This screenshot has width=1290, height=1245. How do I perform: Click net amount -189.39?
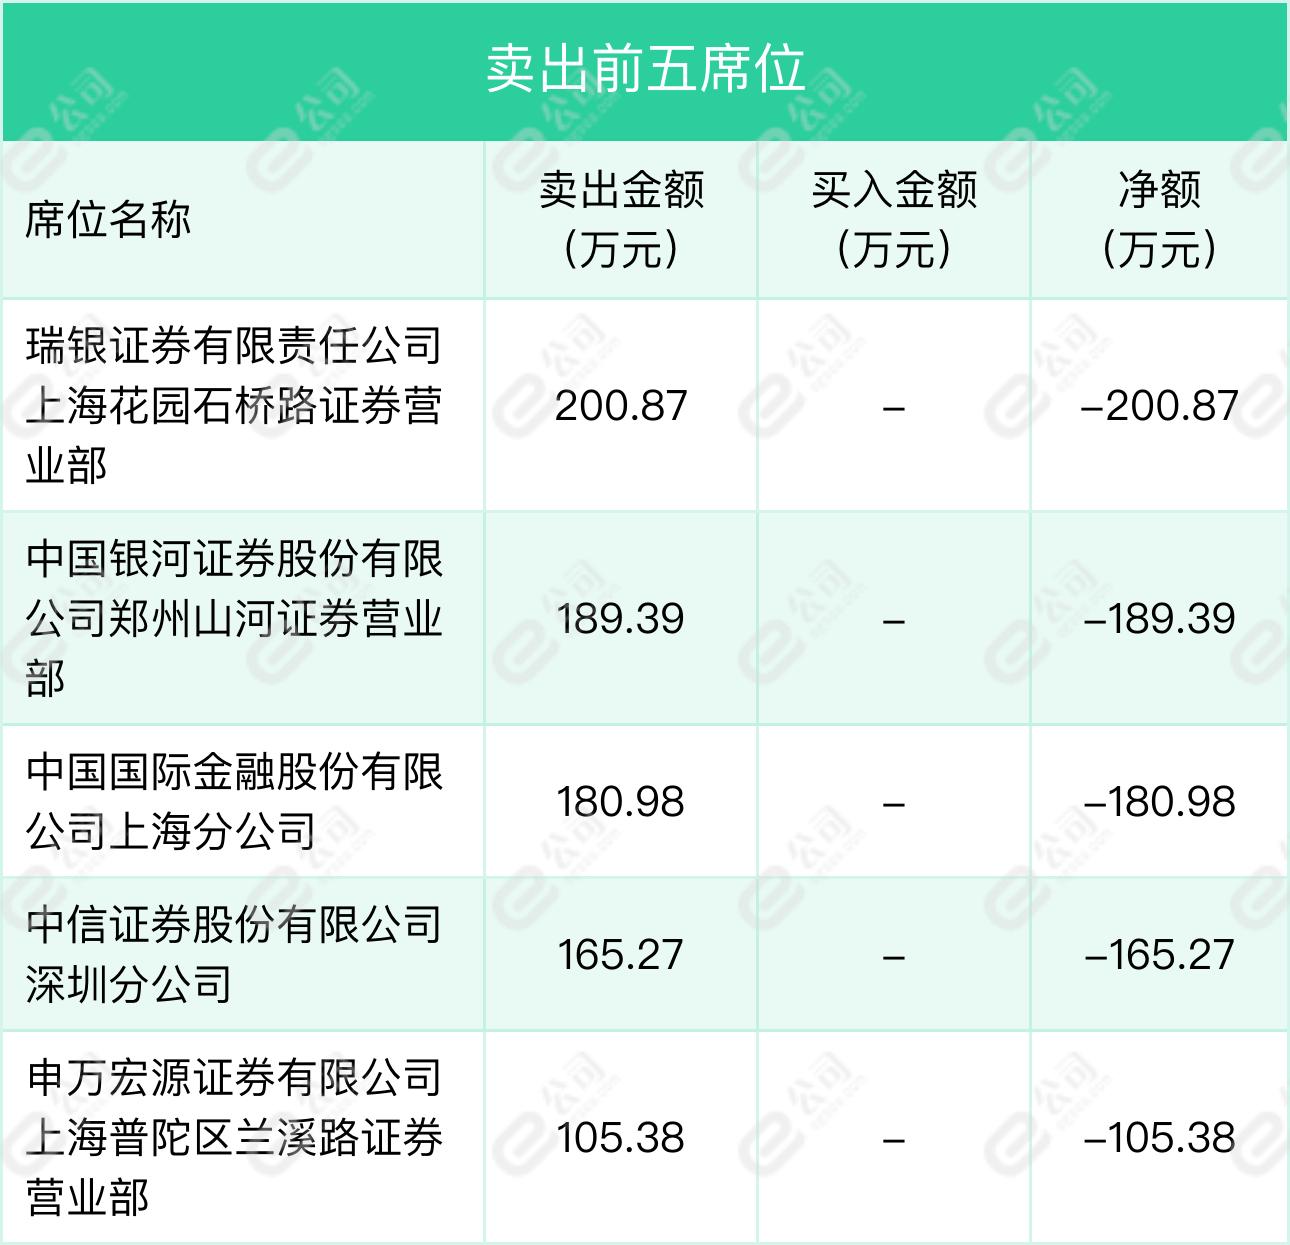click(x=1160, y=619)
